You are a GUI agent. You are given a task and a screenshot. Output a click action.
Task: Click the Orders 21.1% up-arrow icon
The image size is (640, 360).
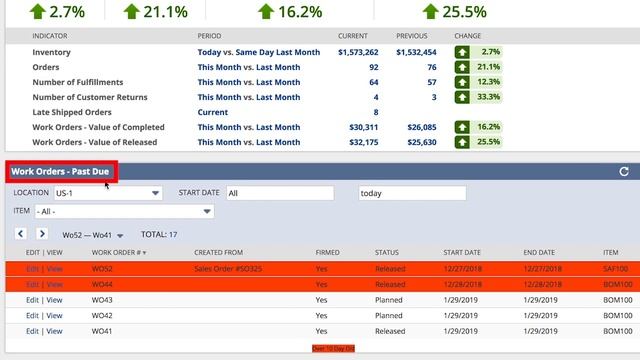coord(462,67)
